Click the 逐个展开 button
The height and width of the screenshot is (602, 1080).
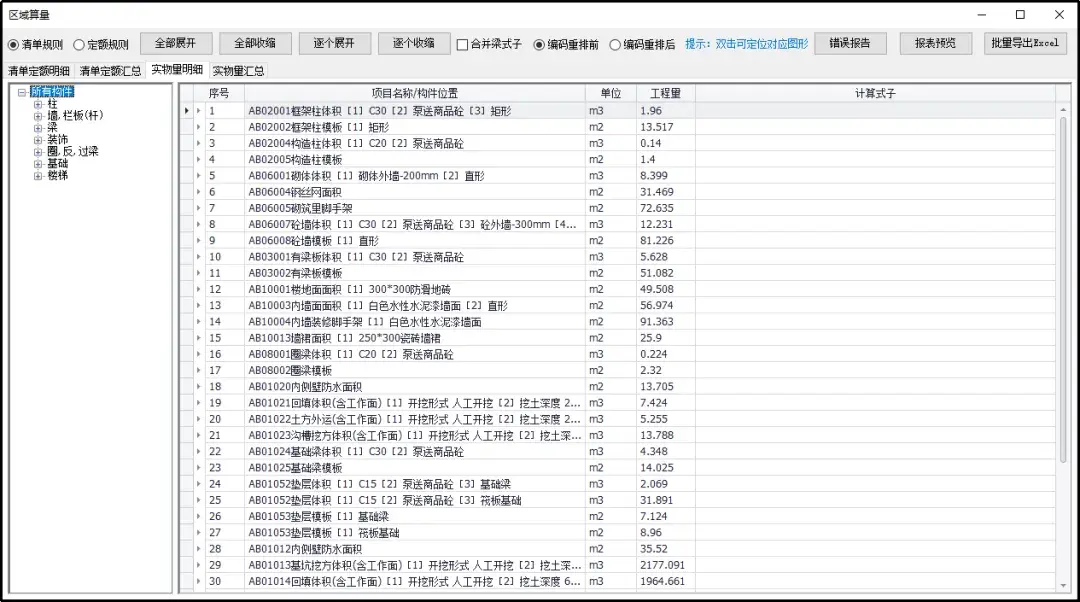(334, 43)
